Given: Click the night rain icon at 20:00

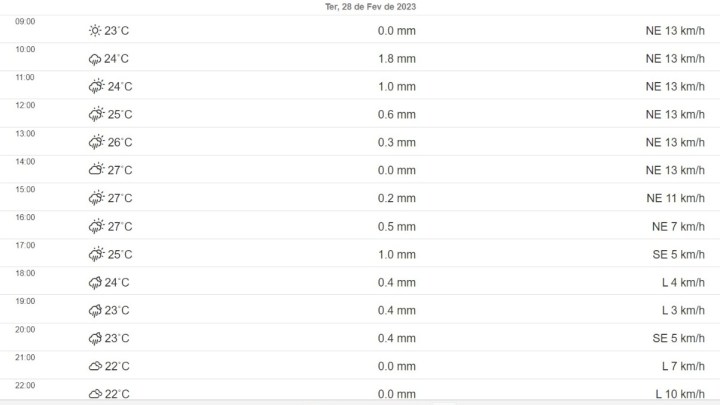Looking at the screenshot, I should [x=95, y=339].
